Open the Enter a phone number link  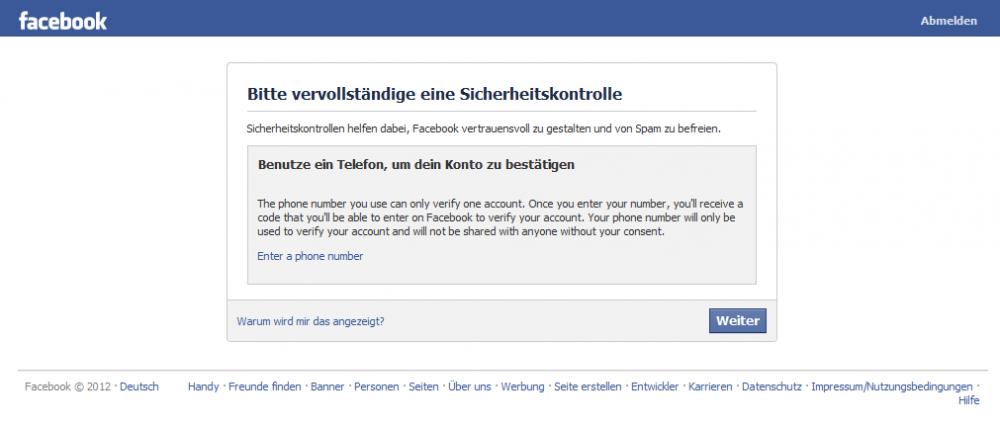point(310,256)
